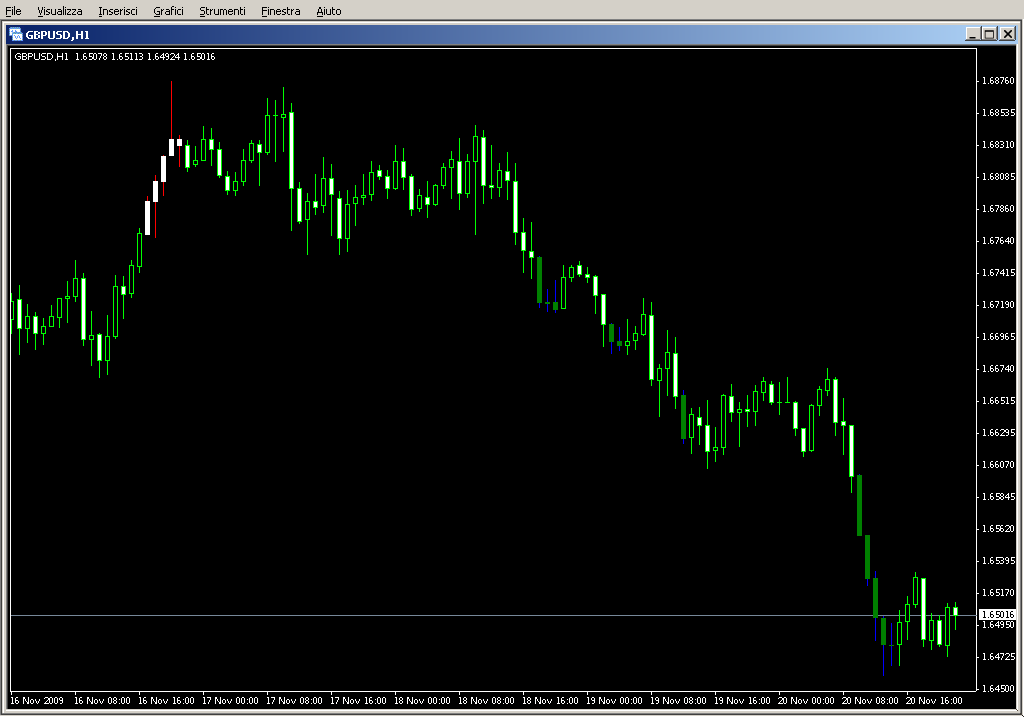Open the Inserisci menu
Viewport: 1024px width, 717px height.
tap(118, 11)
